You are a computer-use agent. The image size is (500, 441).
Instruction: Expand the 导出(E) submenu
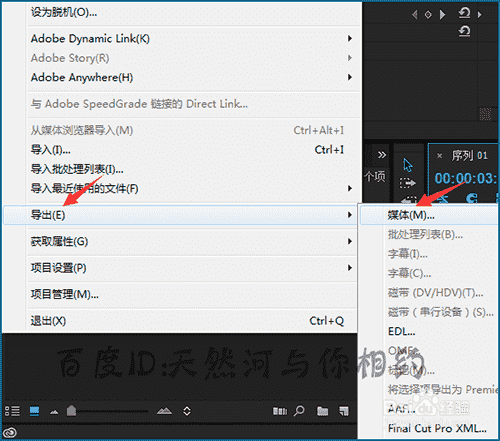tap(180, 215)
